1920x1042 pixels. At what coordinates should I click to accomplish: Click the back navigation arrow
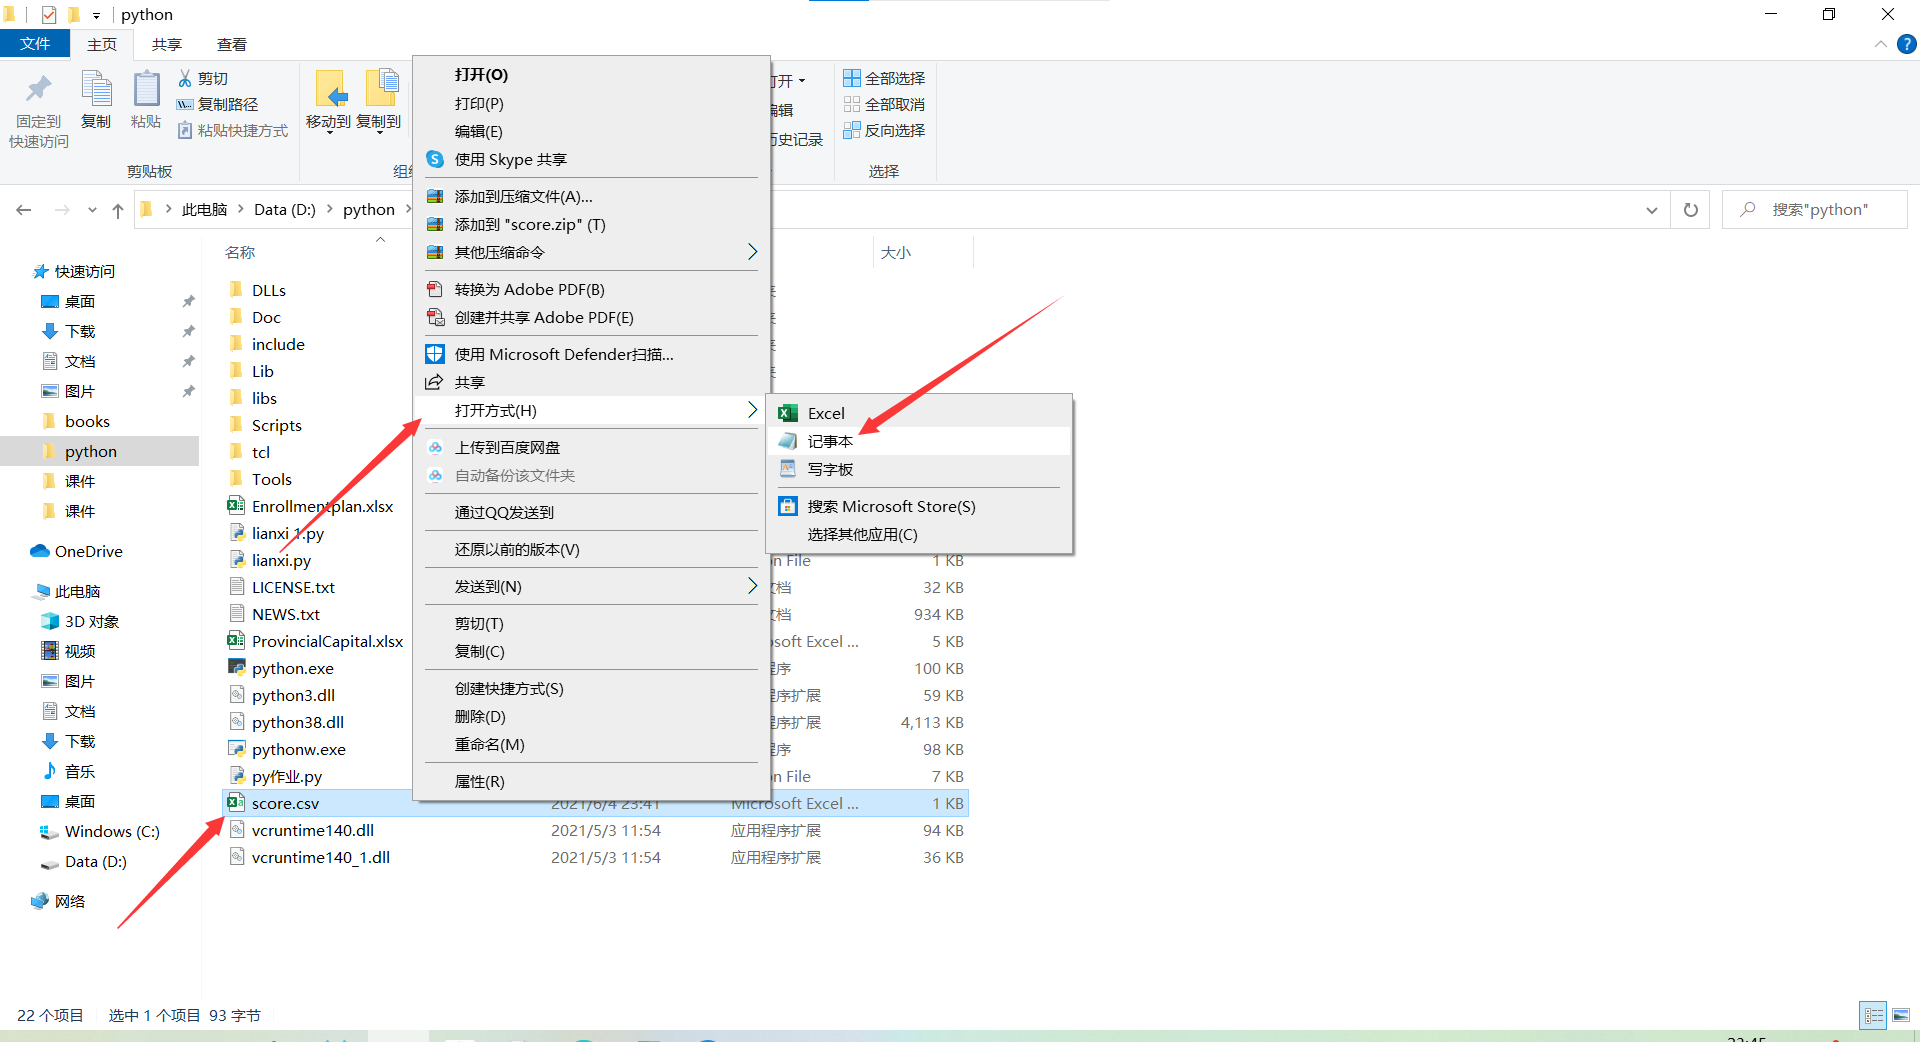(x=24, y=210)
